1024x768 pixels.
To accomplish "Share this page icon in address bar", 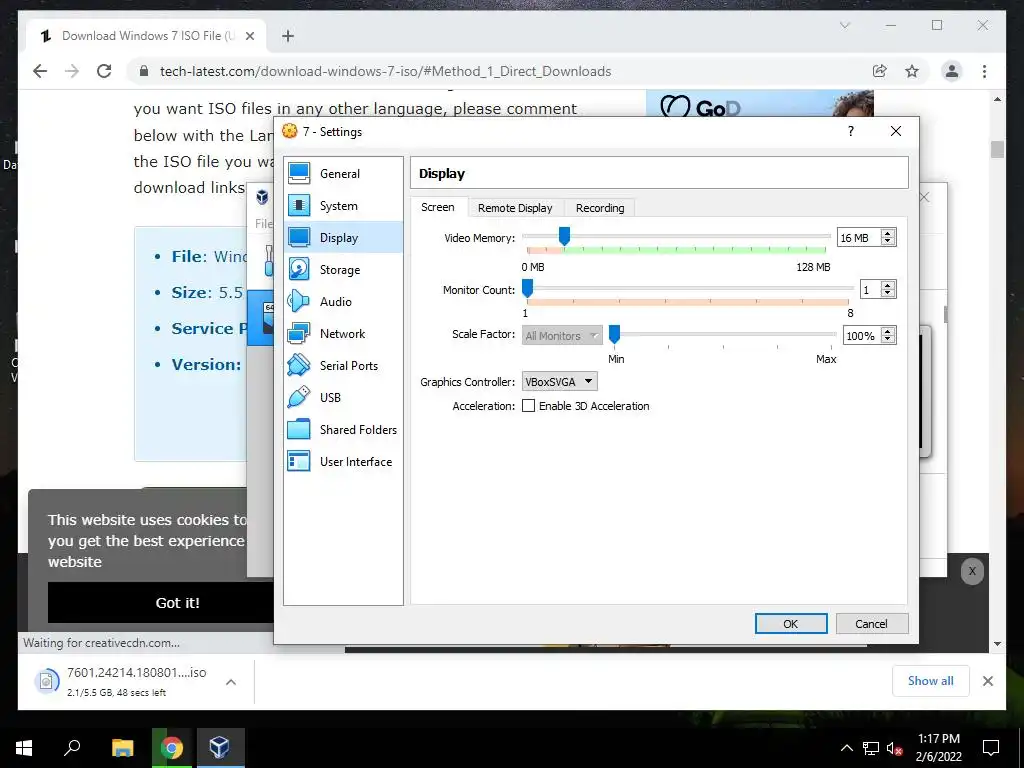I will [x=880, y=71].
